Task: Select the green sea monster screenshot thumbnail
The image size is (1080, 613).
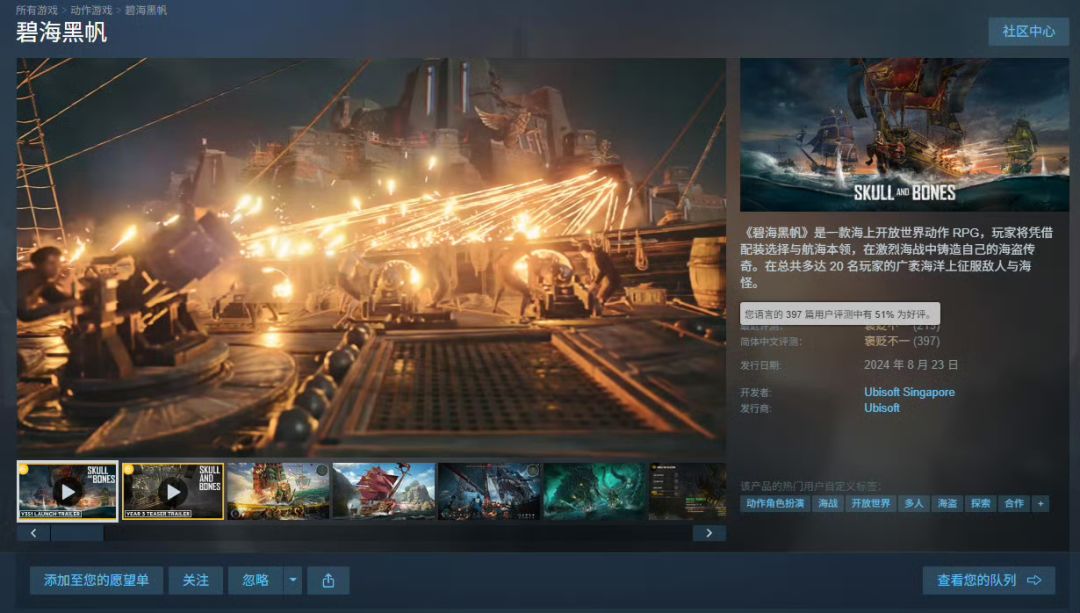Action: [595, 491]
